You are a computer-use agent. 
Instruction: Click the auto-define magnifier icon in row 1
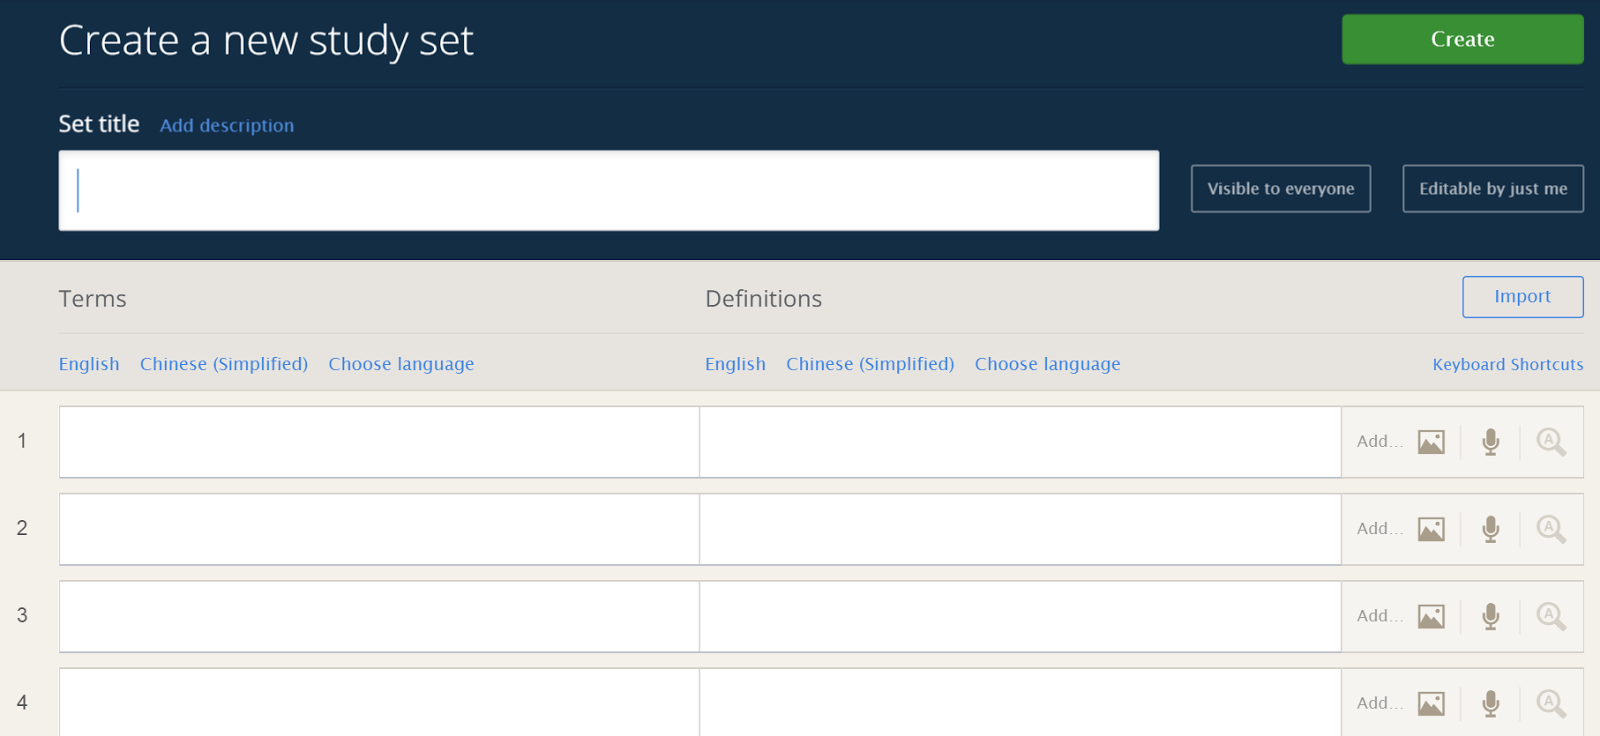(1551, 442)
